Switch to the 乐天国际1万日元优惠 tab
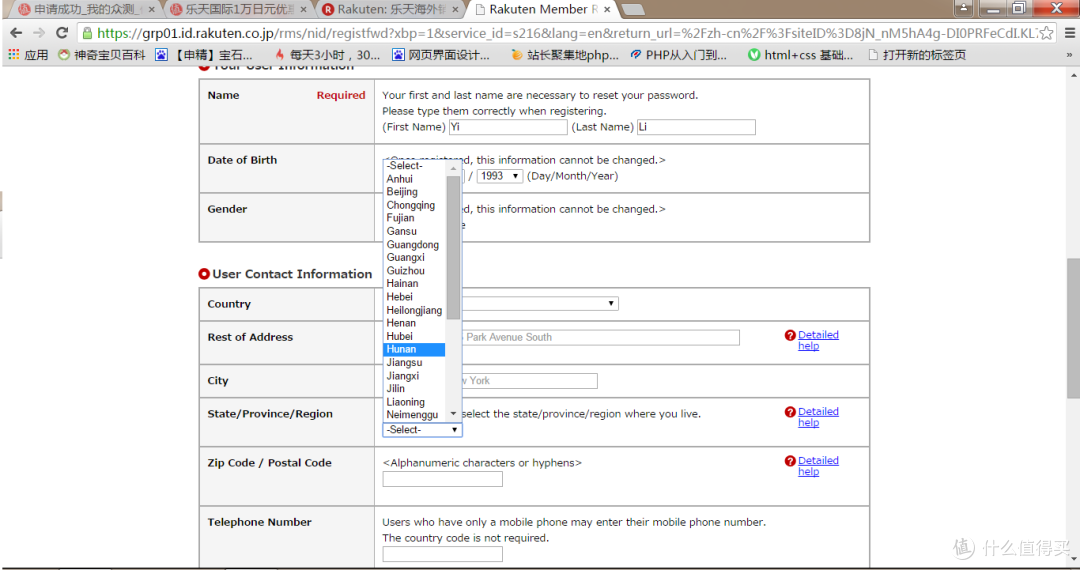Screen dimensions: 1080x570 pyautogui.click(x=238, y=10)
